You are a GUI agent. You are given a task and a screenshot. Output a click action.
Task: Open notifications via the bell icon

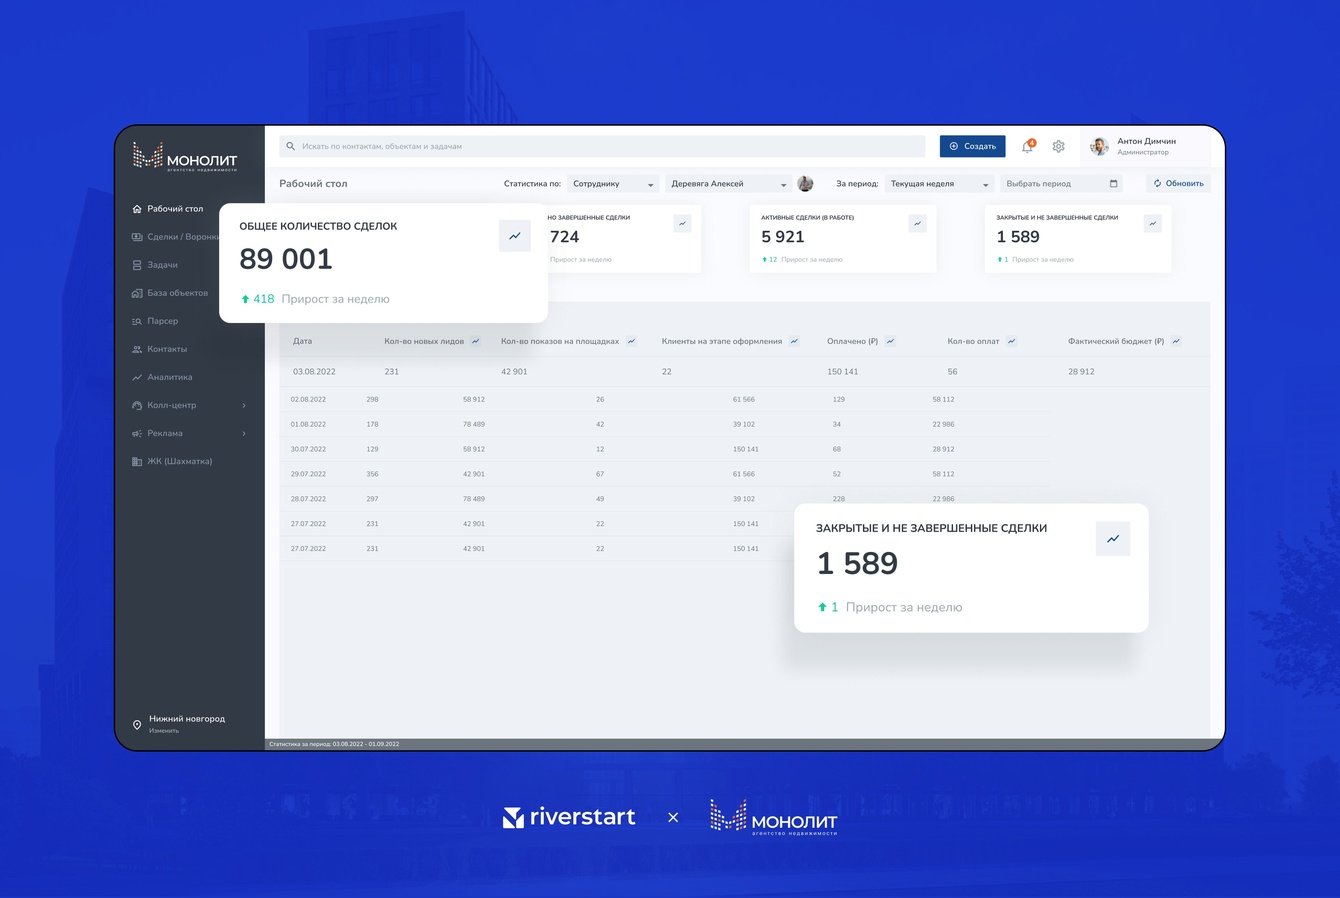click(x=1026, y=146)
